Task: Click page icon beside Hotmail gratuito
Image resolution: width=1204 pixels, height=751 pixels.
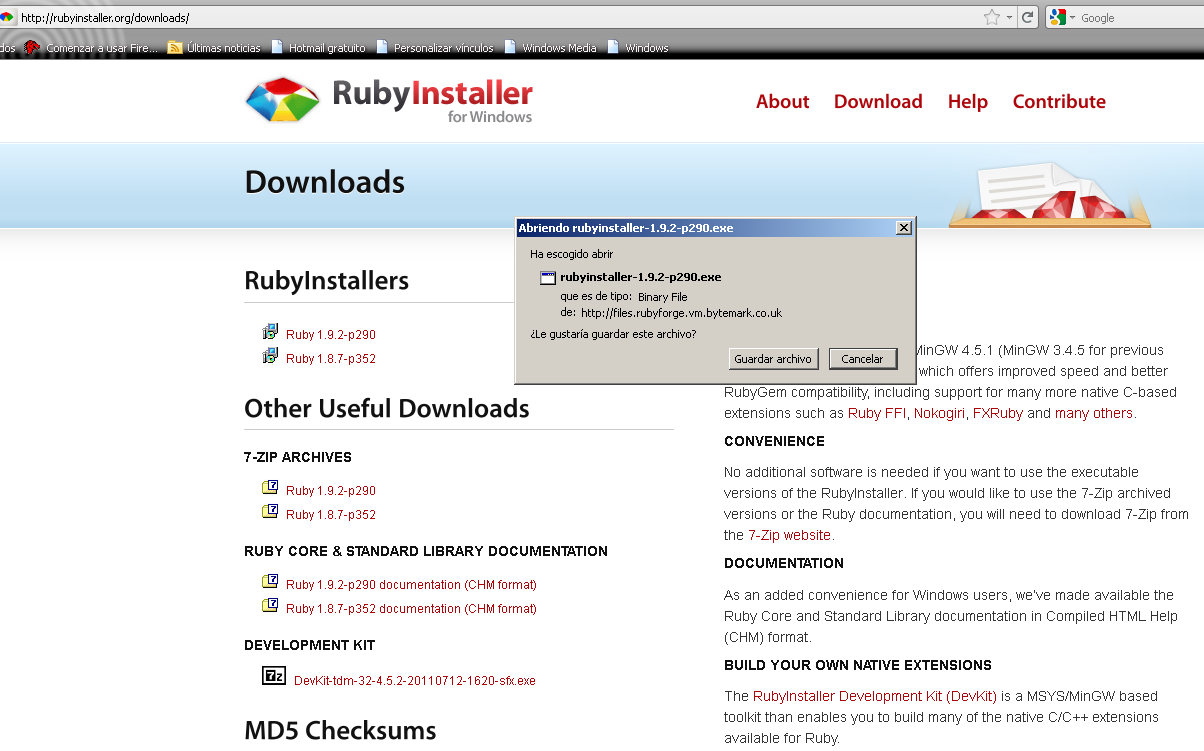Action: coord(278,47)
